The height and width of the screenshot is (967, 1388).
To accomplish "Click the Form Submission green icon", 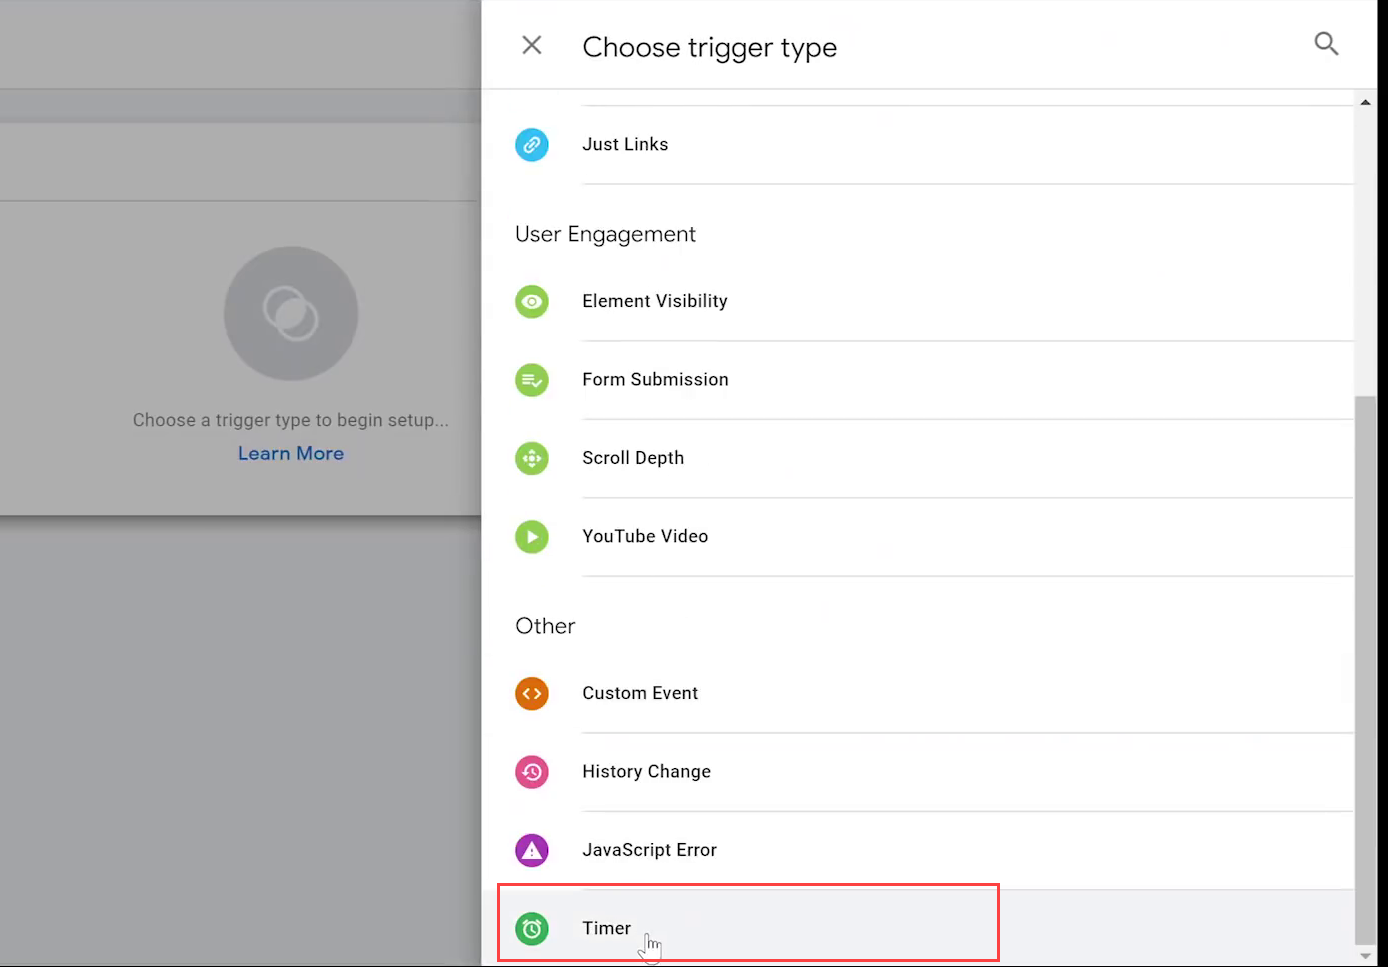I will (532, 380).
